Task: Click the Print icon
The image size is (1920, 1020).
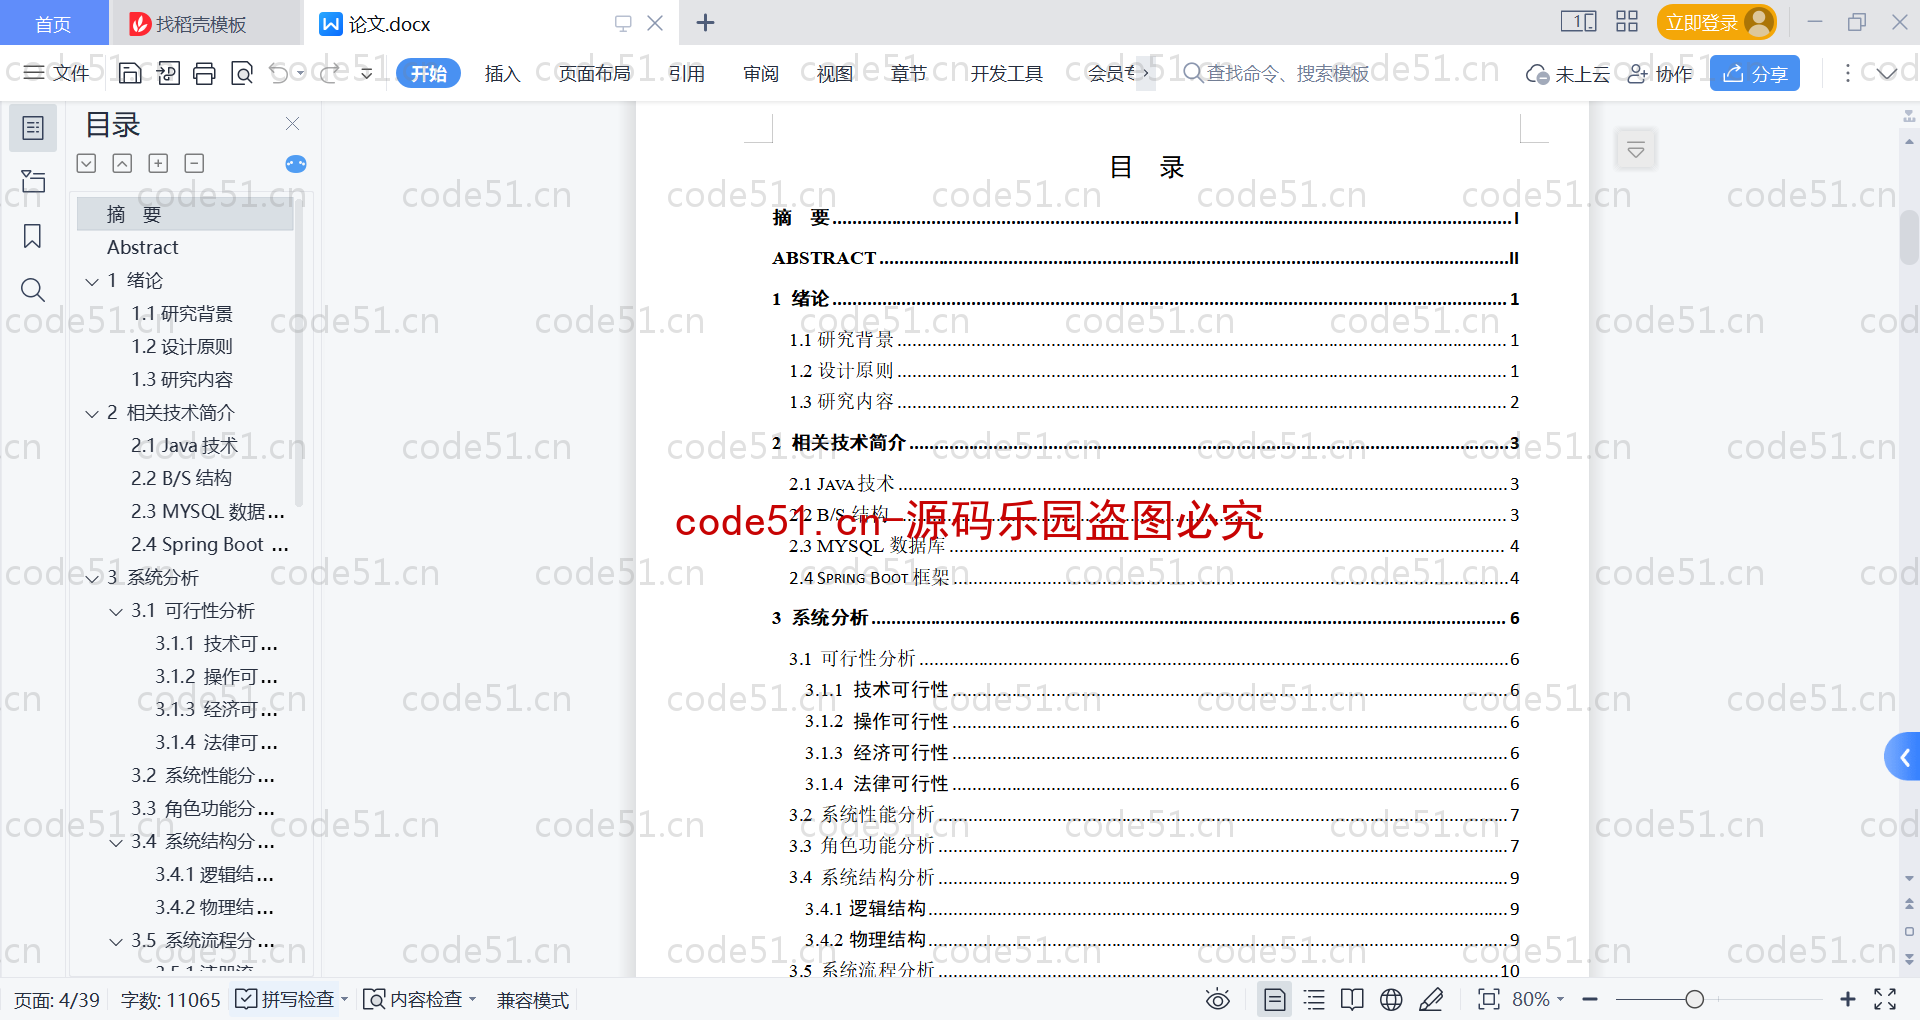Action: [x=204, y=73]
